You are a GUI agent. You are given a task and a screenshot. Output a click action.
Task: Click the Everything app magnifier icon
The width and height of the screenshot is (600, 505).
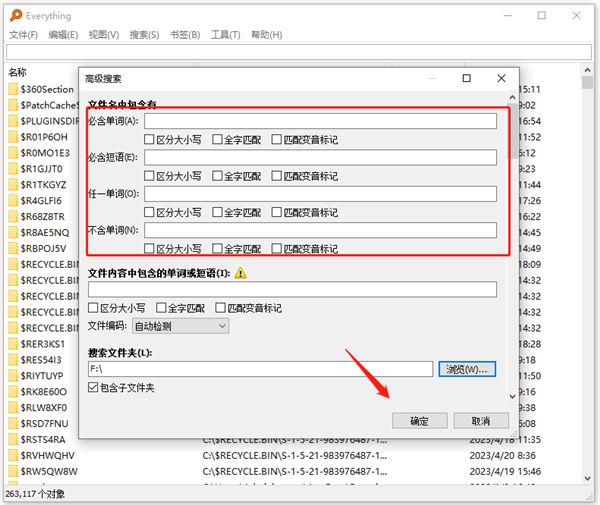[16, 15]
